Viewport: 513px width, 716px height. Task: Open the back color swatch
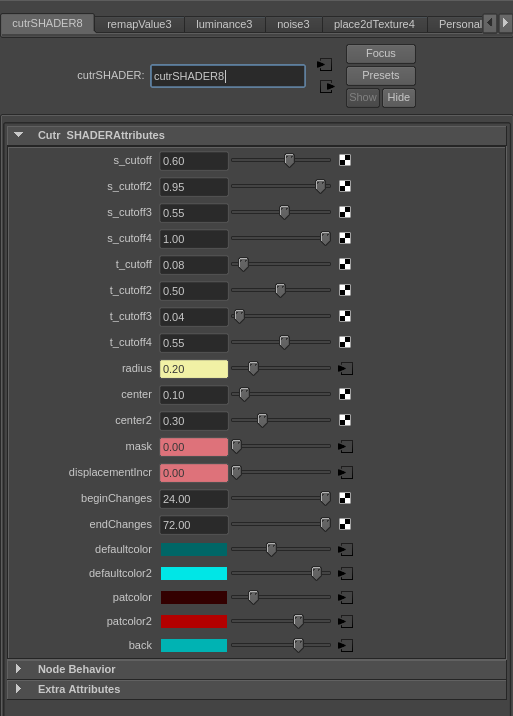coord(194,645)
